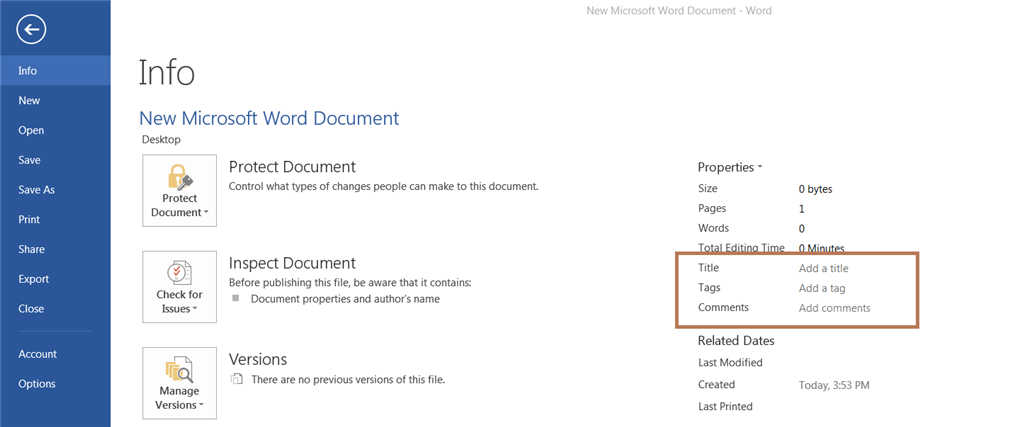The image size is (1024, 427).
Task: Click 'Control what types of changes' description
Action: tap(383, 186)
